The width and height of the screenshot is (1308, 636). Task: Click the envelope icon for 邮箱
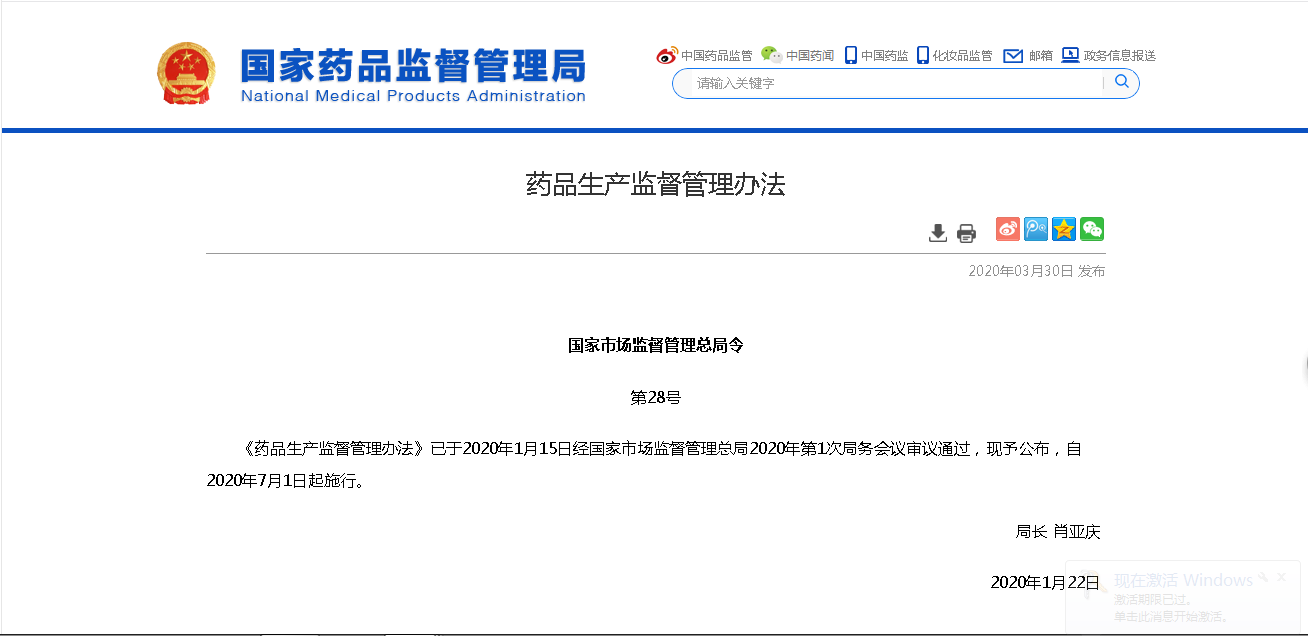tap(1013, 56)
